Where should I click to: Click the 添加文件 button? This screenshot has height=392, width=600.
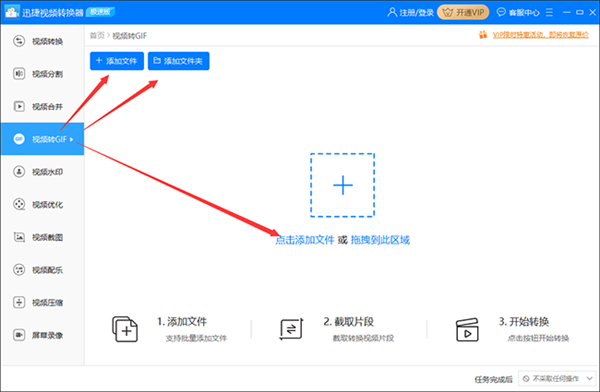pyautogui.click(x=117, y=61)
